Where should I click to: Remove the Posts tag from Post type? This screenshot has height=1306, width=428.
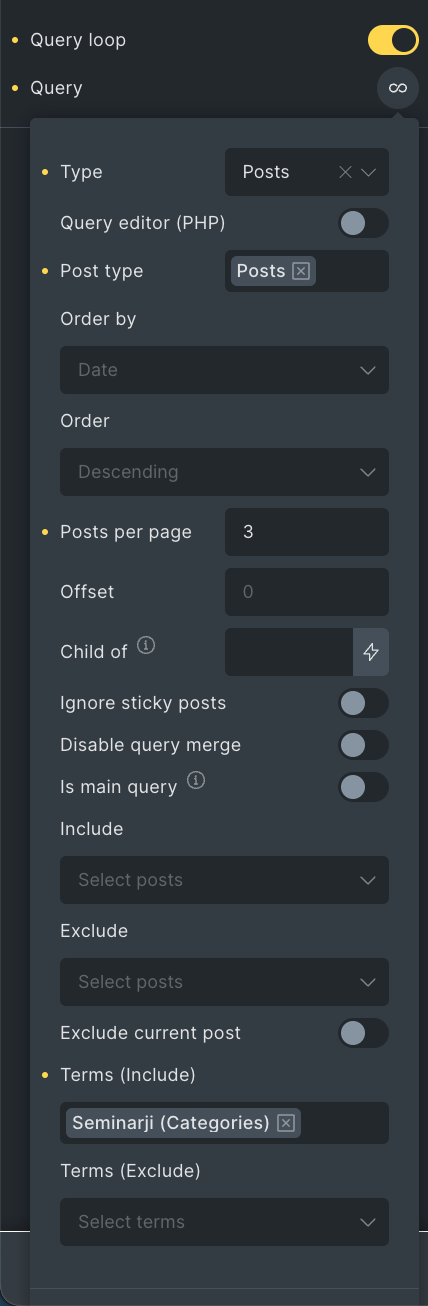tap(301, 271)
